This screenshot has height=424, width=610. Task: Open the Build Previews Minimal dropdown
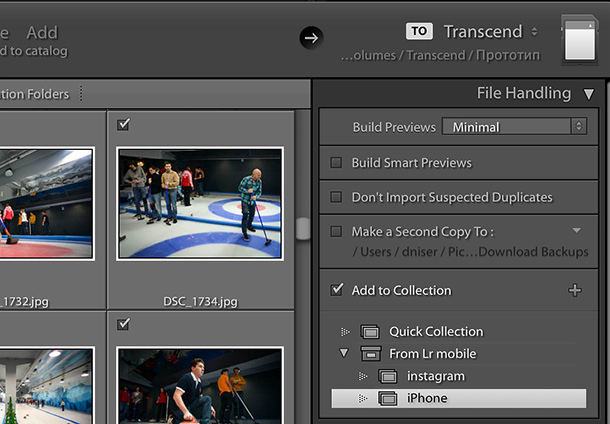tap(514, 126)
